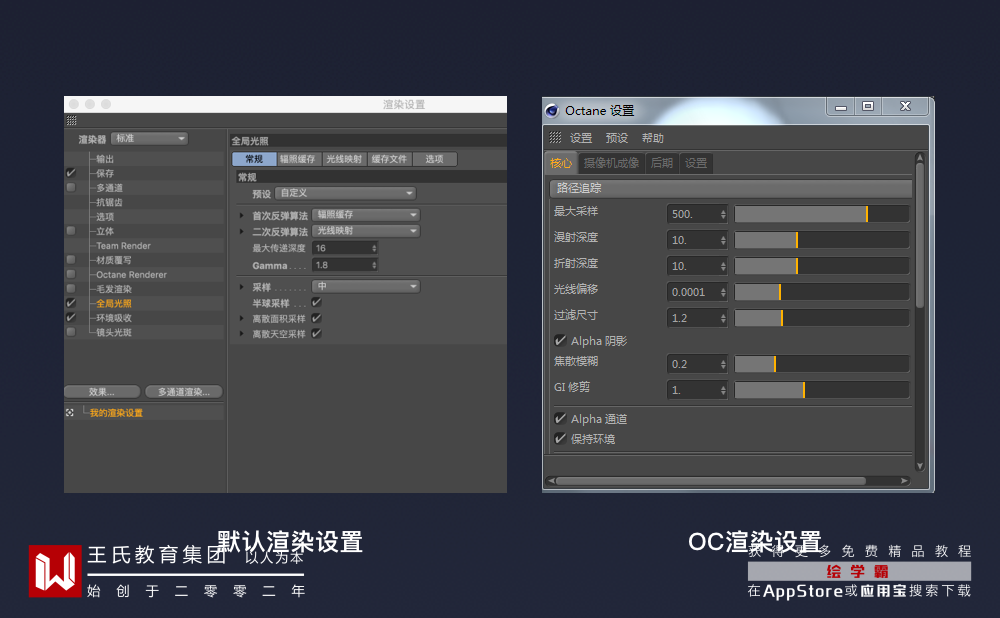The image size is (1000, 618).
Task: Switch to the 核心 tab
Action: pos(561,163)
